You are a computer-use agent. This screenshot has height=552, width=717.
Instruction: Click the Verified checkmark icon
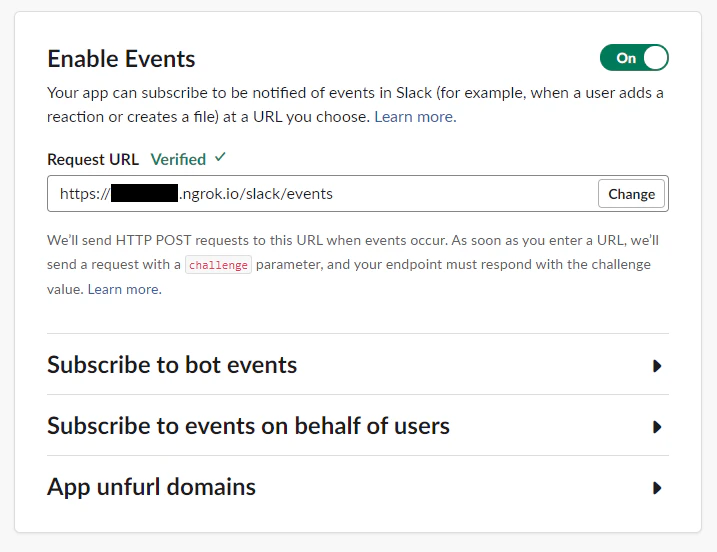220,157
